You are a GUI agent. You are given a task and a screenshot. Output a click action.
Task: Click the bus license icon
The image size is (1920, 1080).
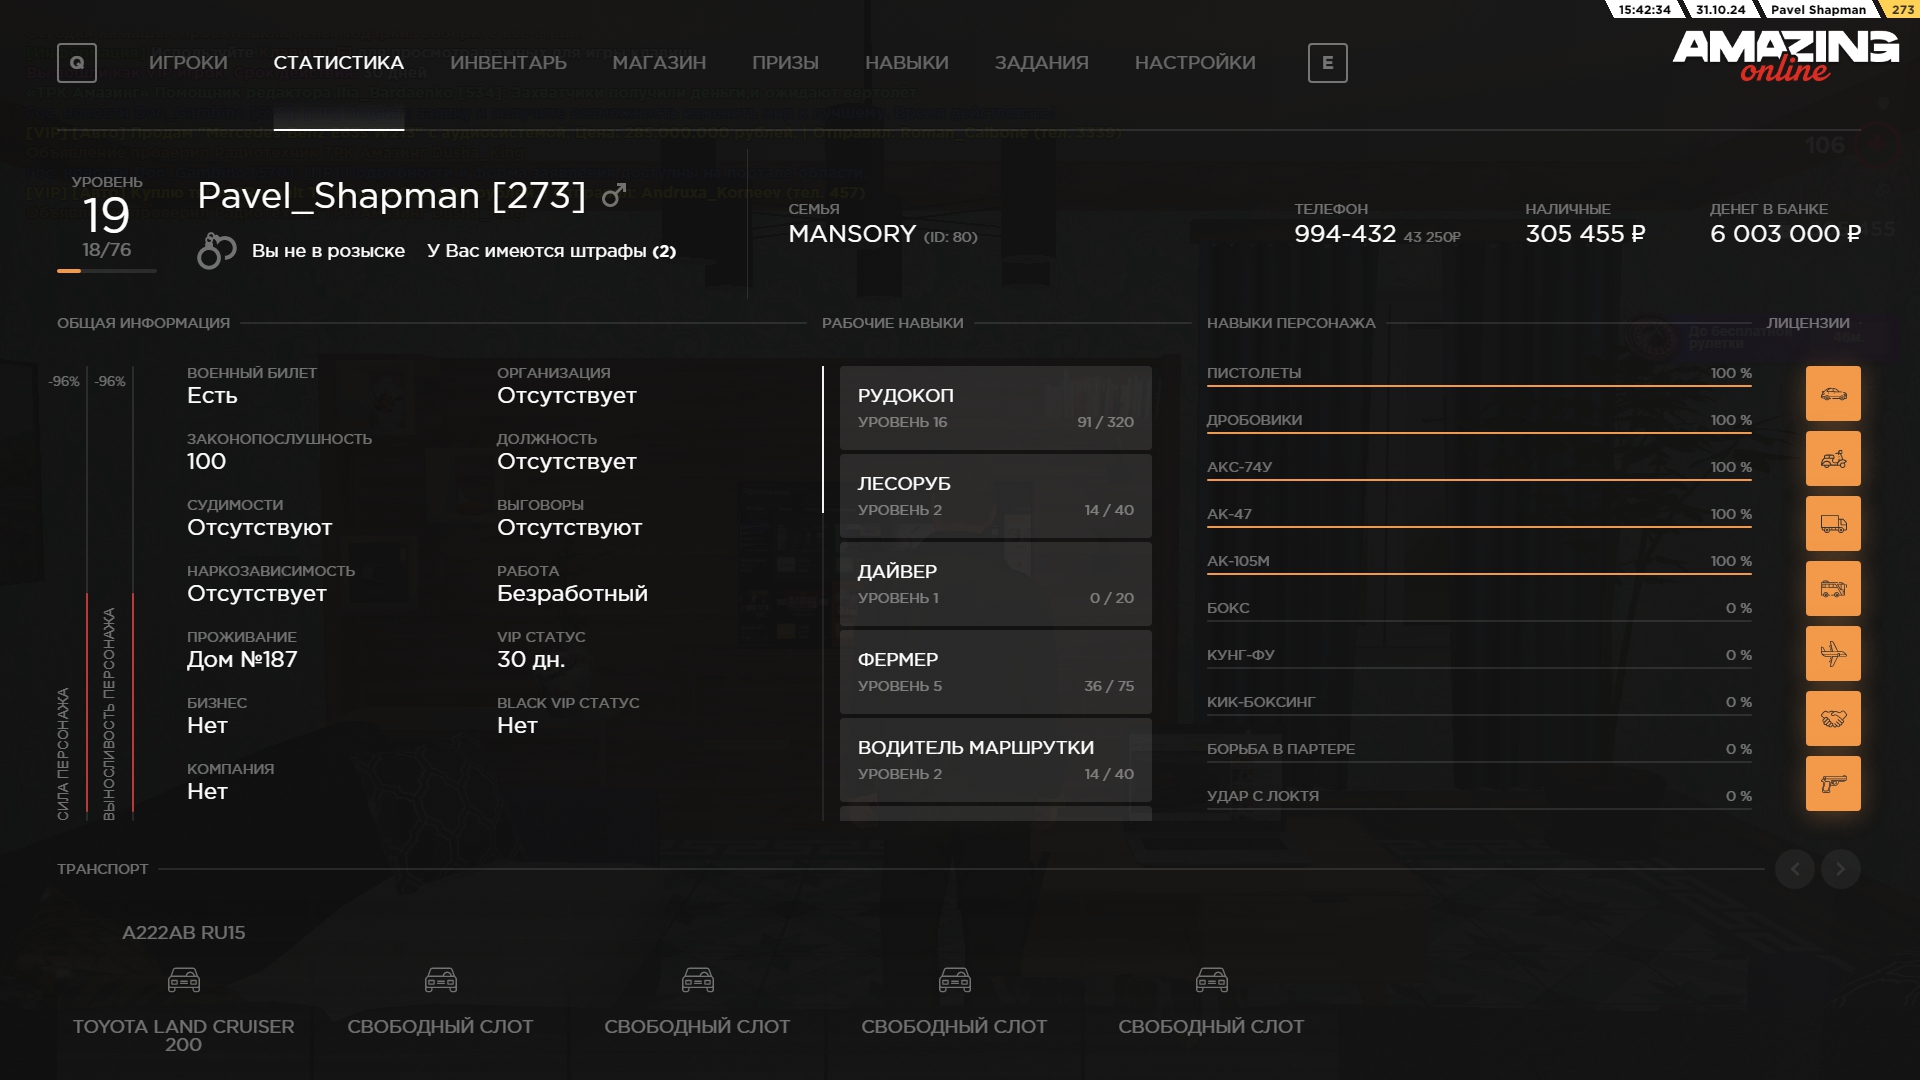click(1833, 588)
